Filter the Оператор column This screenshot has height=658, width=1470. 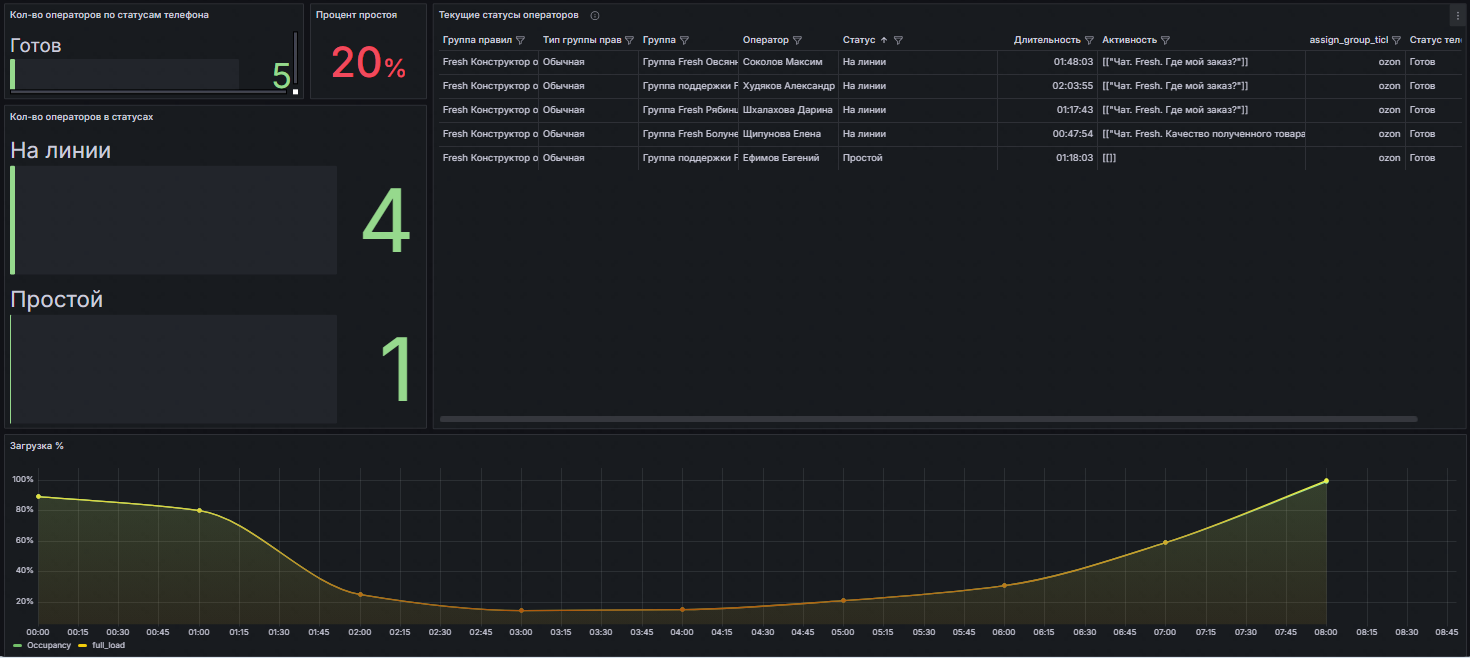(797, 41)
